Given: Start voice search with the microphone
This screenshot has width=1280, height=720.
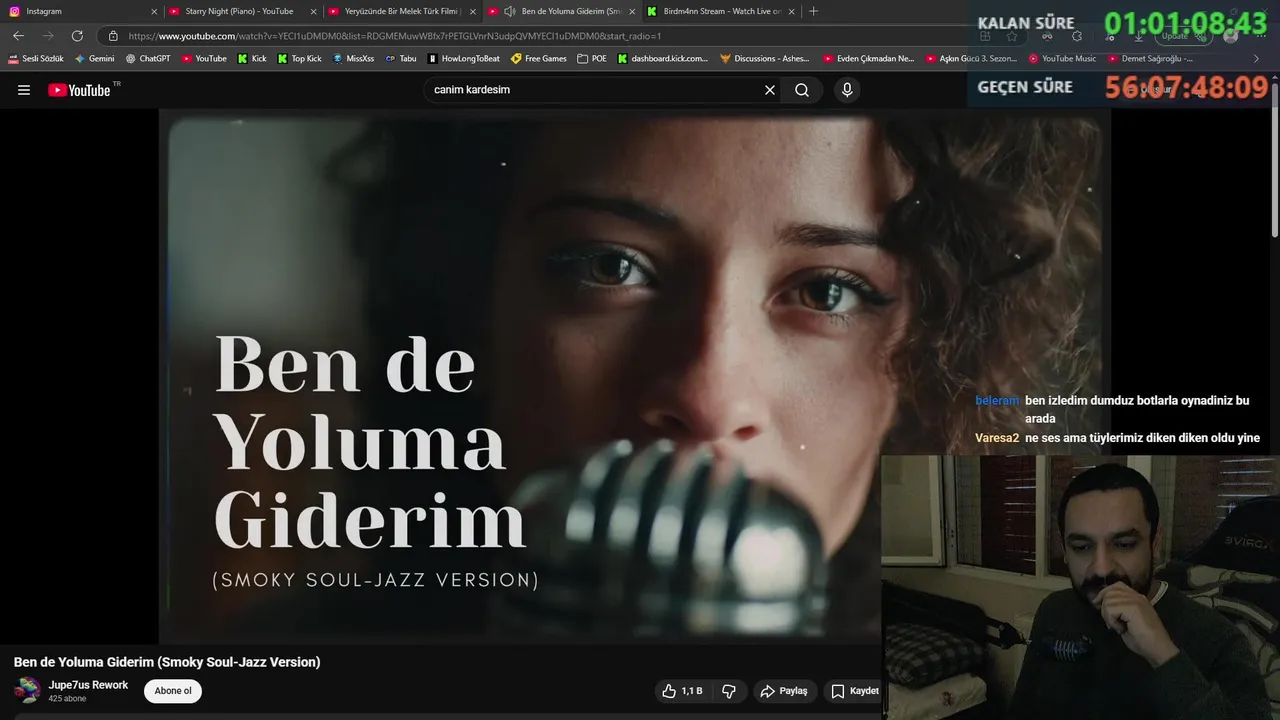Looking at the screenshot, I should tap(847, 90).
